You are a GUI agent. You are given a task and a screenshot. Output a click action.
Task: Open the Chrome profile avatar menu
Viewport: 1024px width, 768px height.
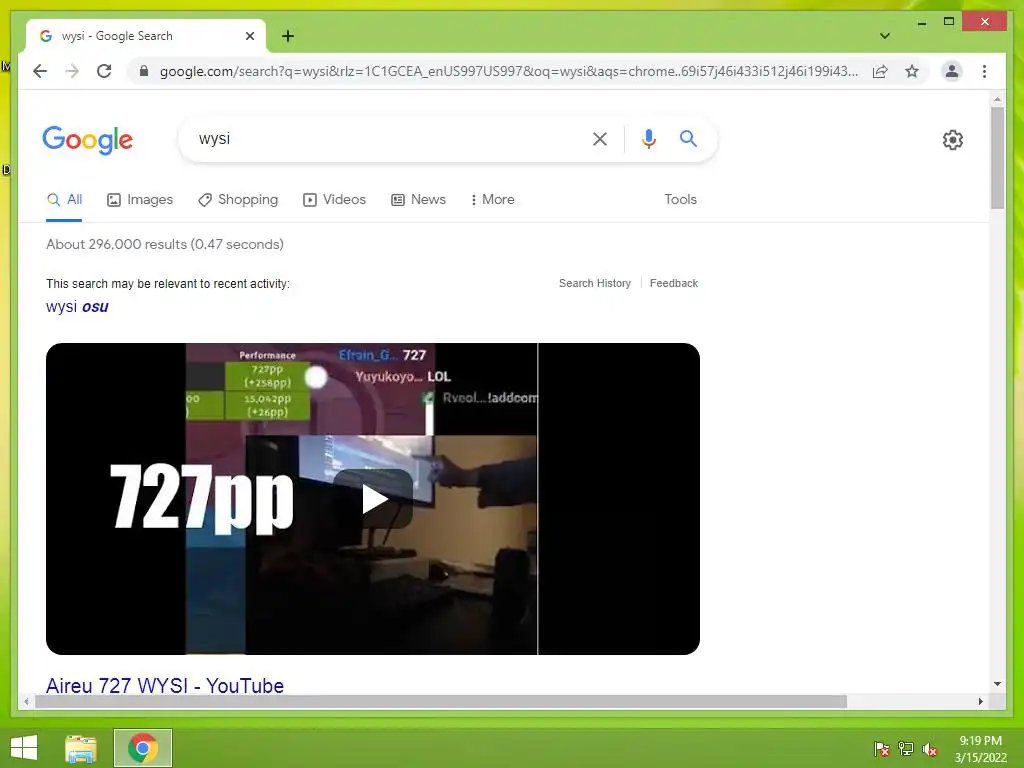coord(952,71)
